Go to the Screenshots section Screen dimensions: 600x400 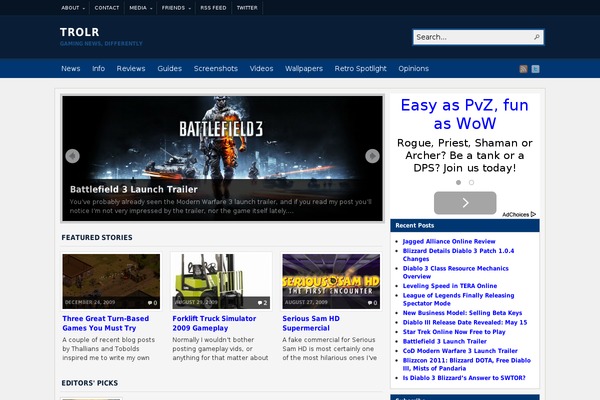tap(216, 69)
